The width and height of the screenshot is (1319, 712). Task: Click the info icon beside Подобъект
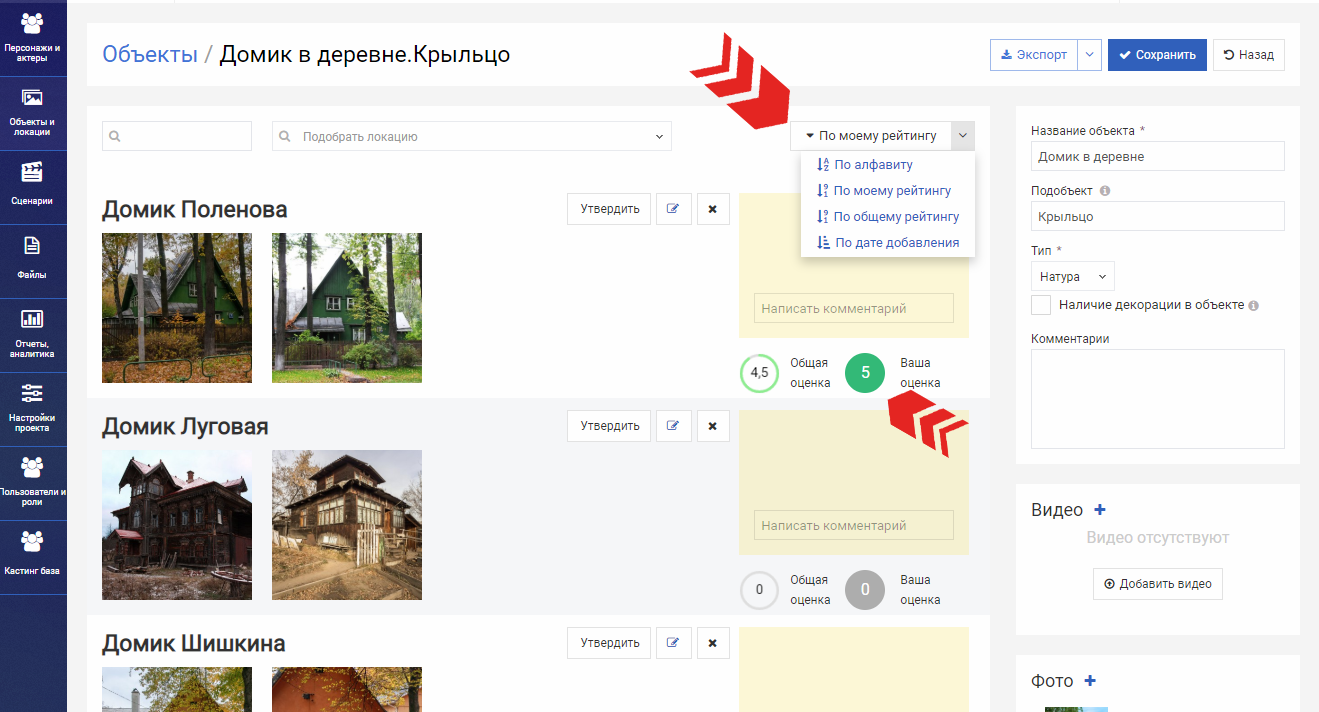1104,190
